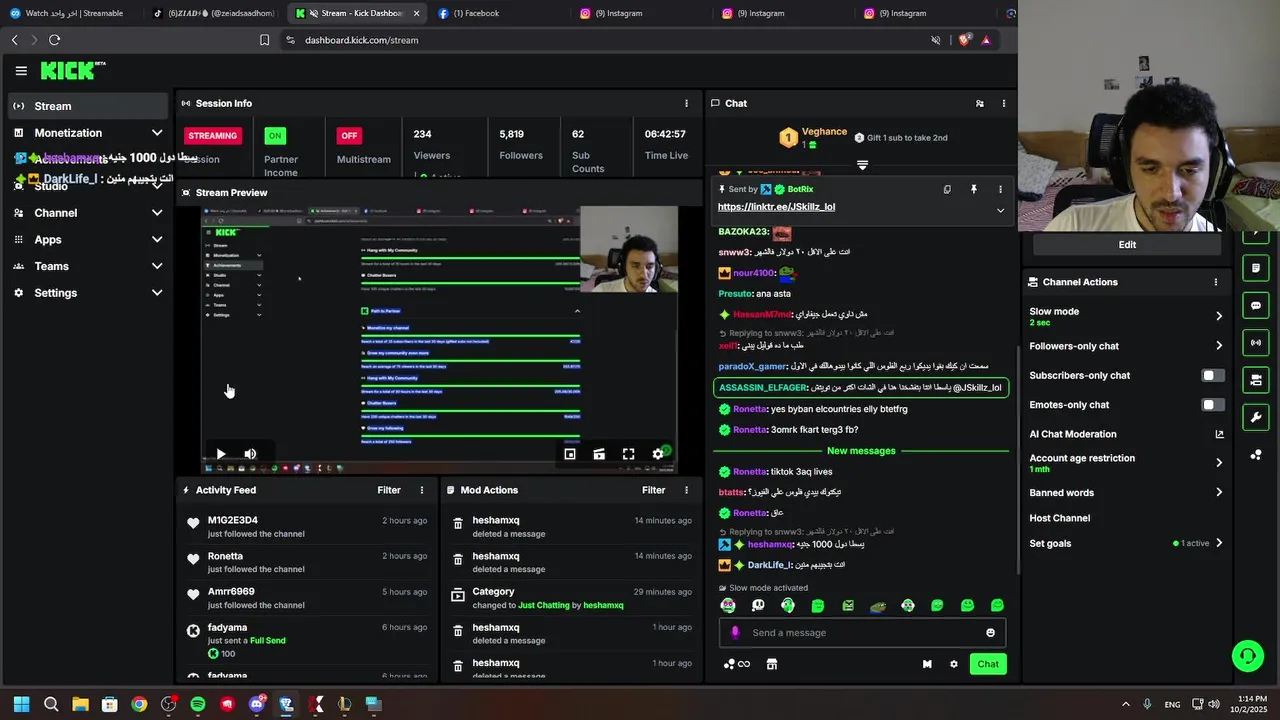
Task: Open the support headset chat bubble
Action: (x=1247, y=656)
